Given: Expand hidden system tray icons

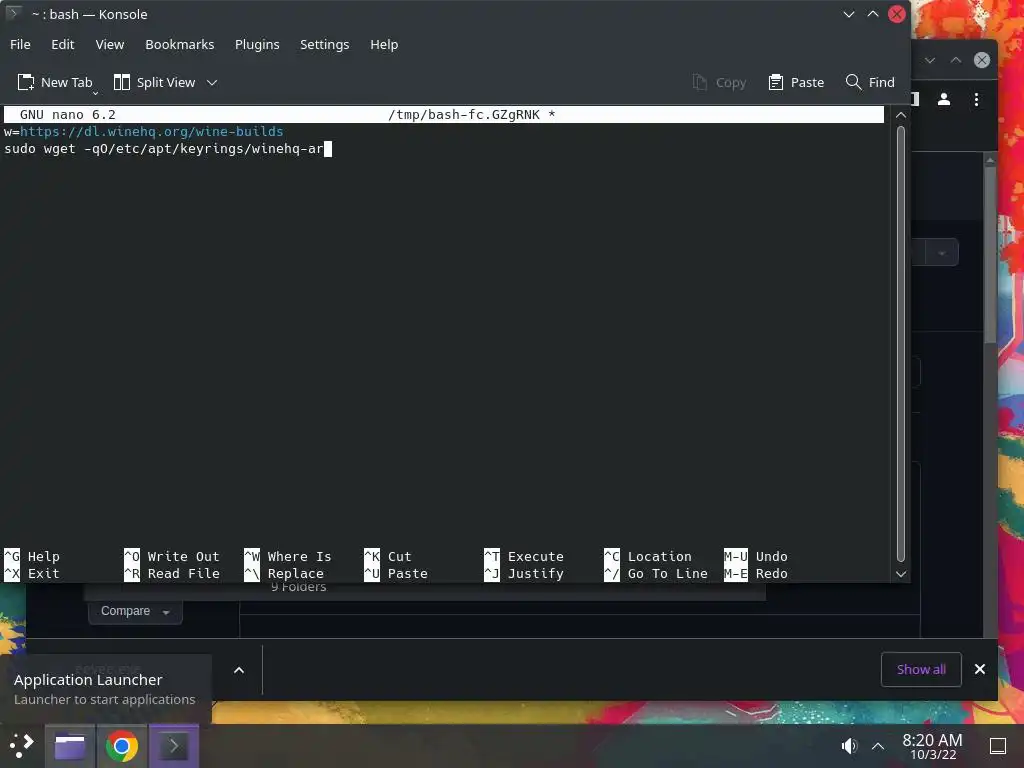Looking at the screenshot, I should coord(878,746).
